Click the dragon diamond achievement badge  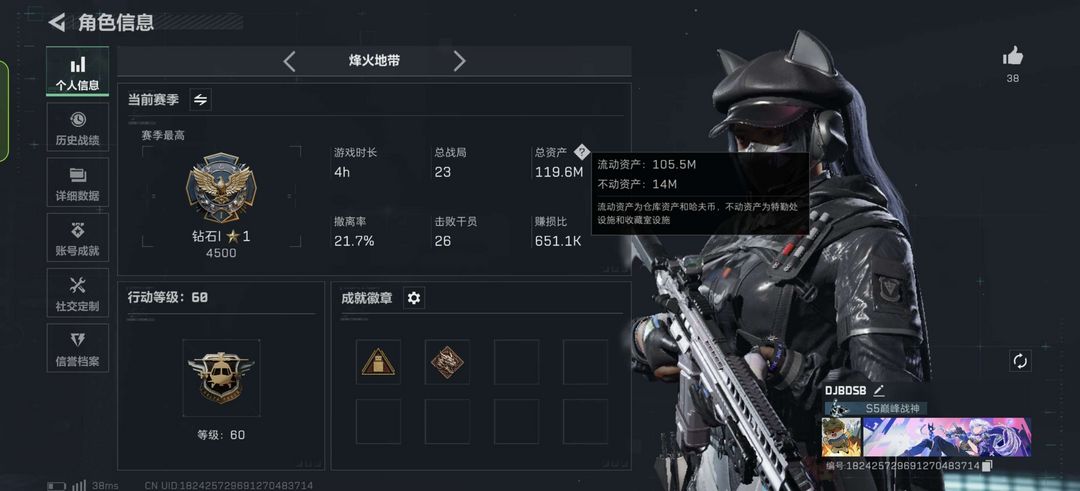[x=447, y=362]
